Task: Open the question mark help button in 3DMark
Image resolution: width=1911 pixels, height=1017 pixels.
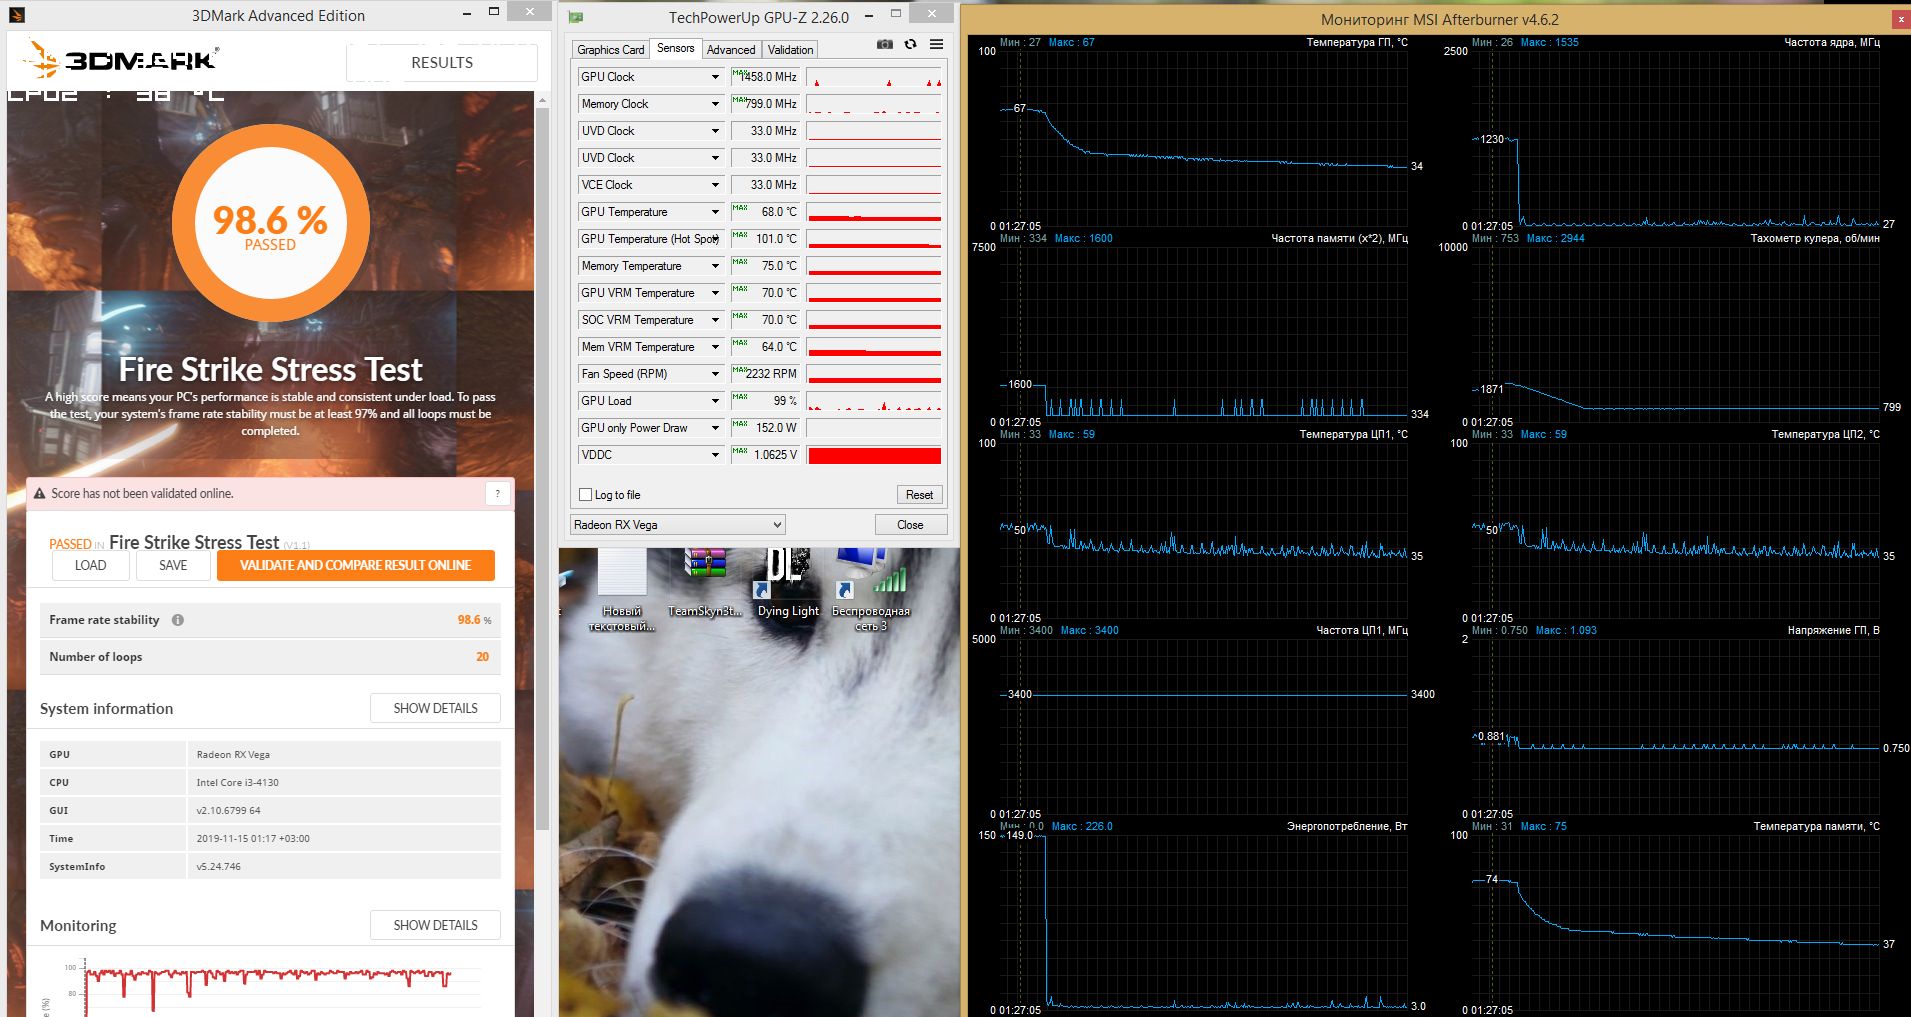Action: (x=498, y=493)
